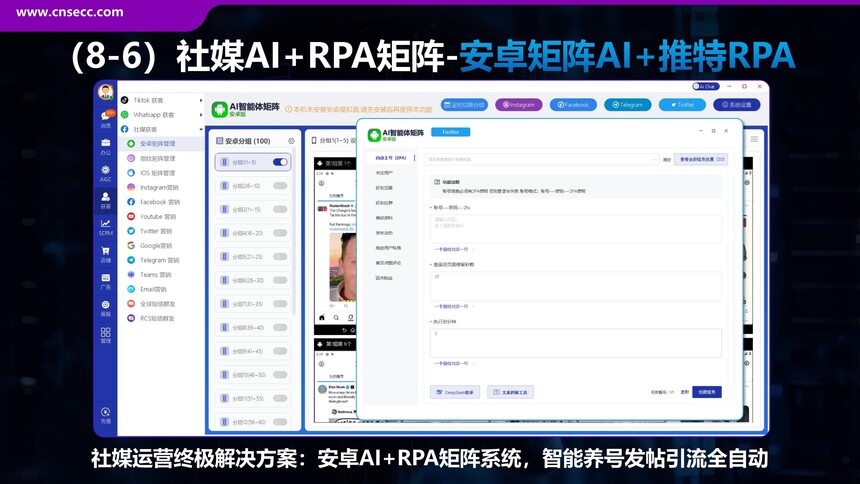Enable the 分组7(31~35) switch
This screenshot has width=860, height=484.
coord(280,303)
